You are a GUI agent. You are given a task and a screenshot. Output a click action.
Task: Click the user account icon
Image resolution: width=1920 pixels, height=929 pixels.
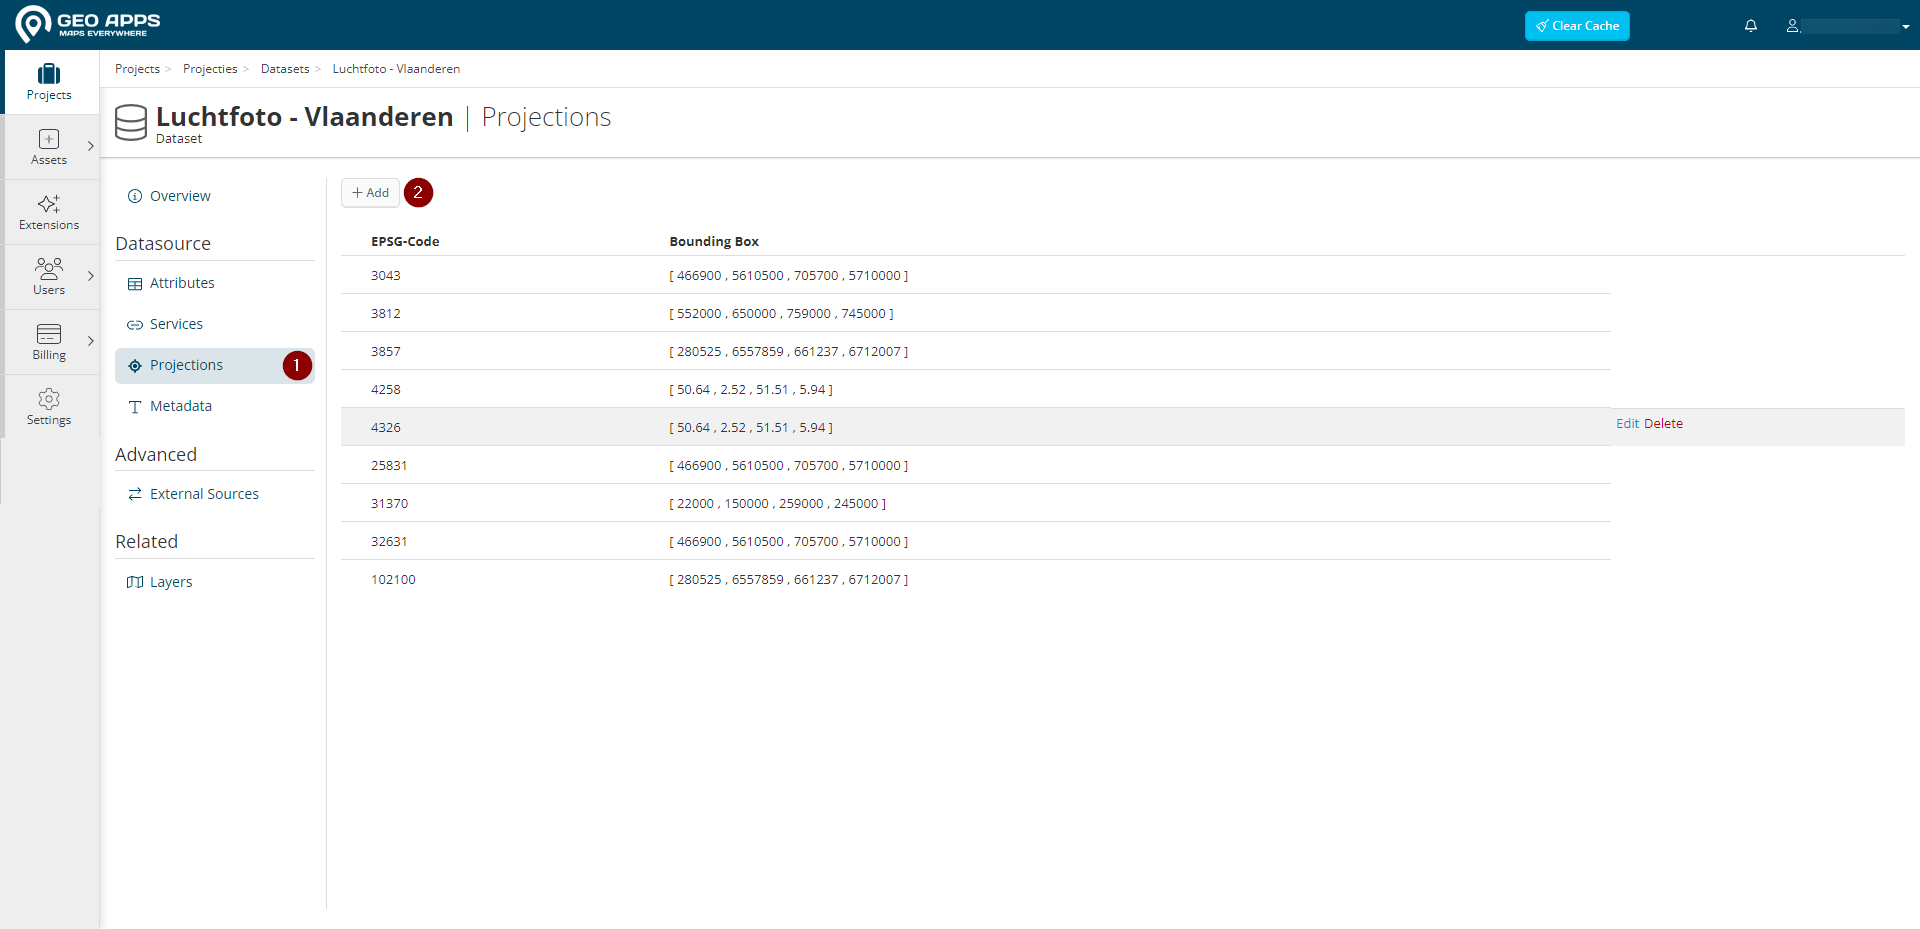pos(1793,26)
